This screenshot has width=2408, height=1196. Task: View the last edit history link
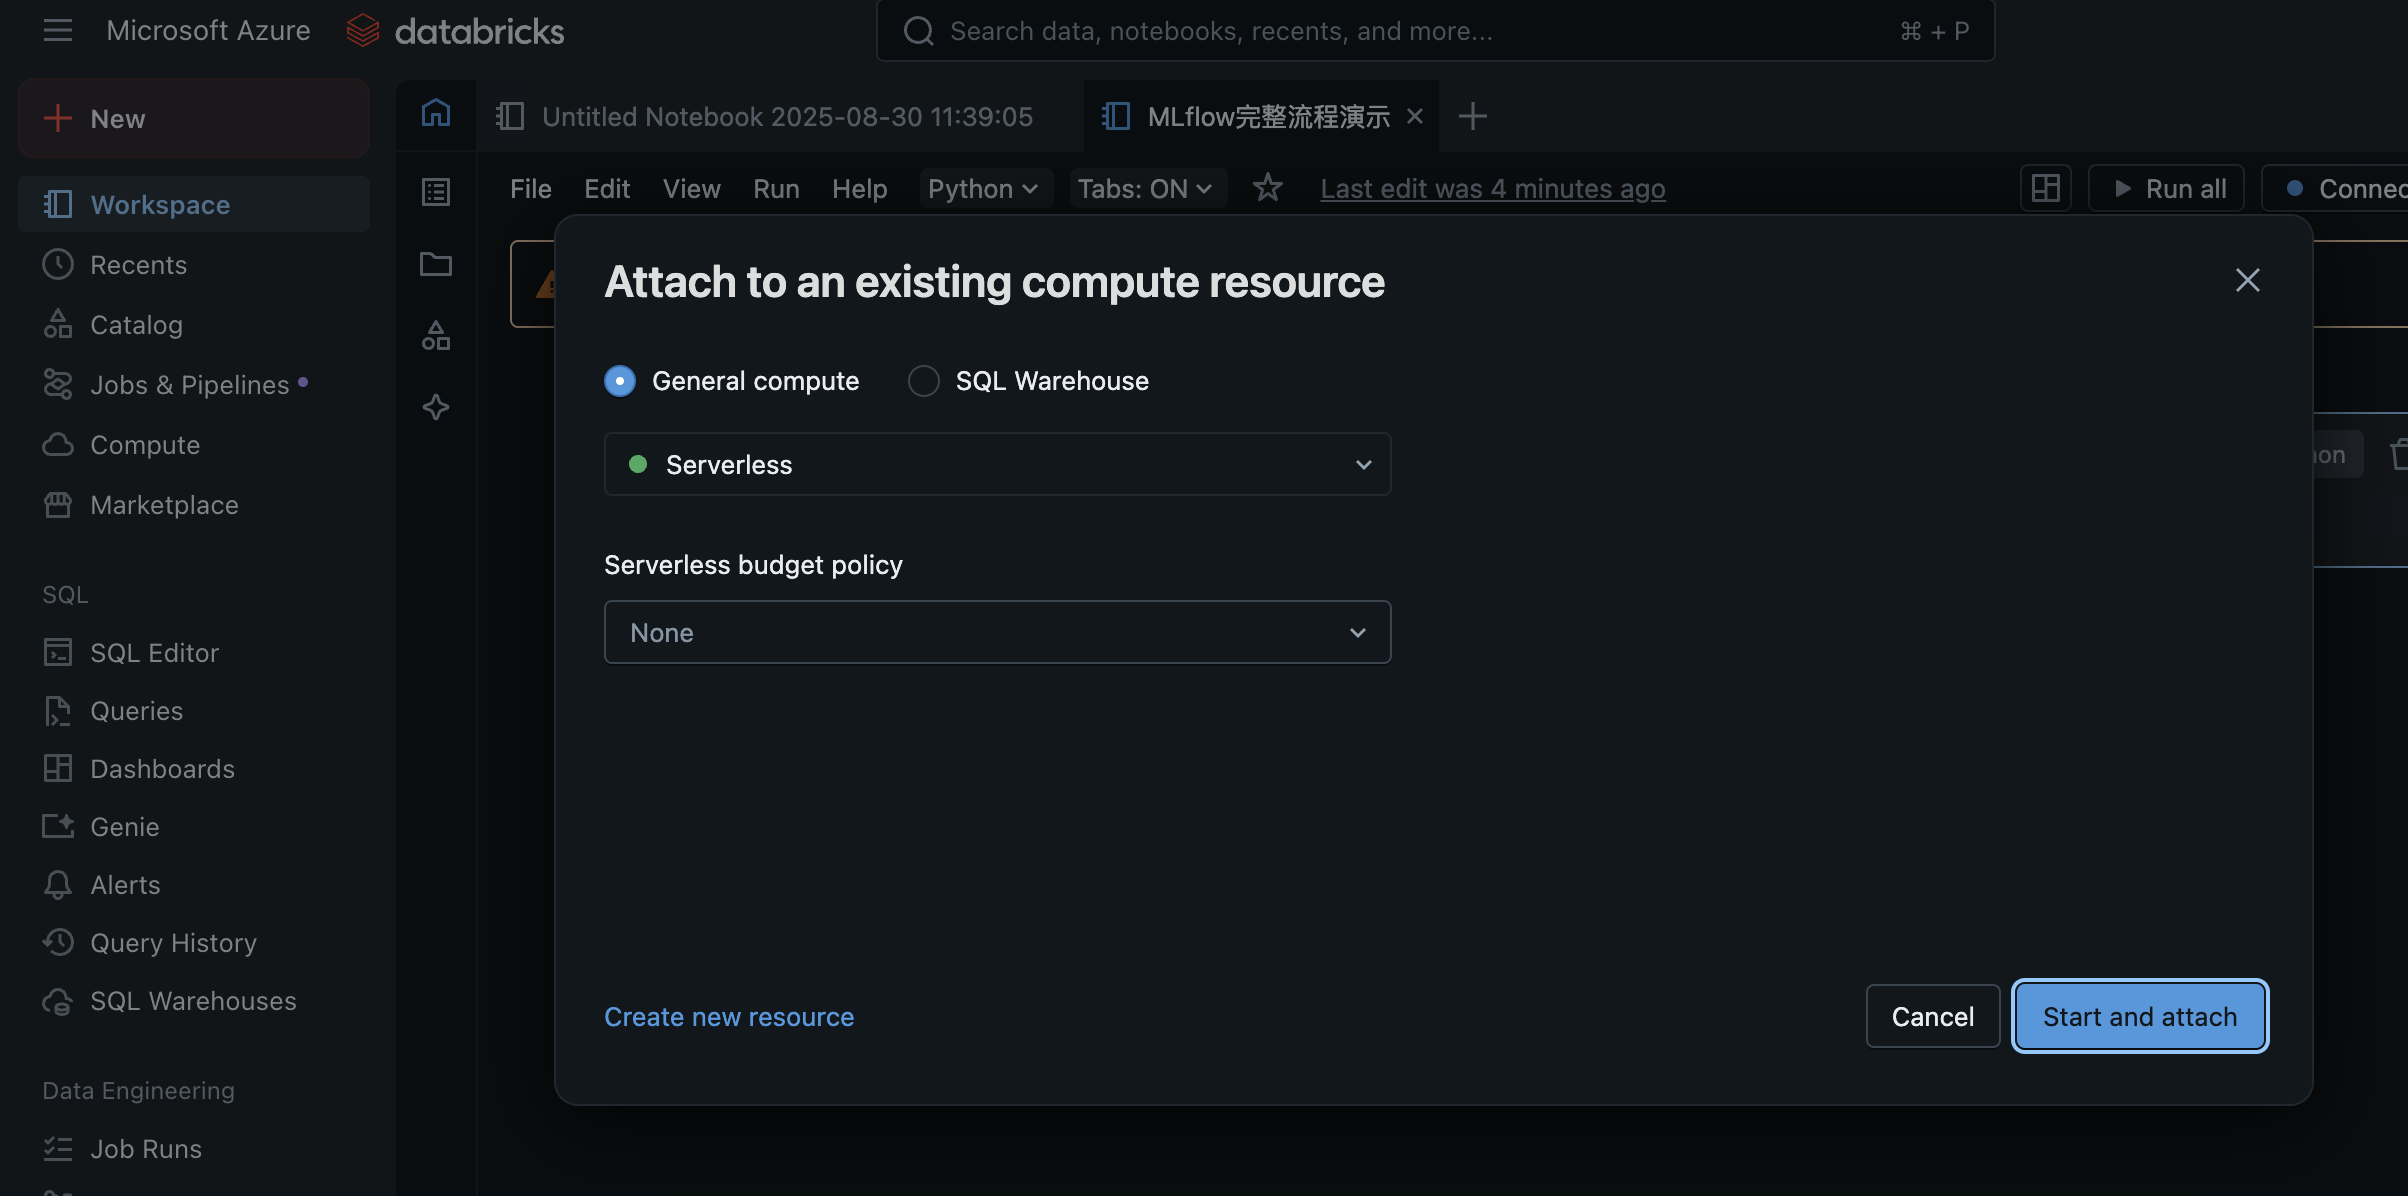(x=1493, y=188)
